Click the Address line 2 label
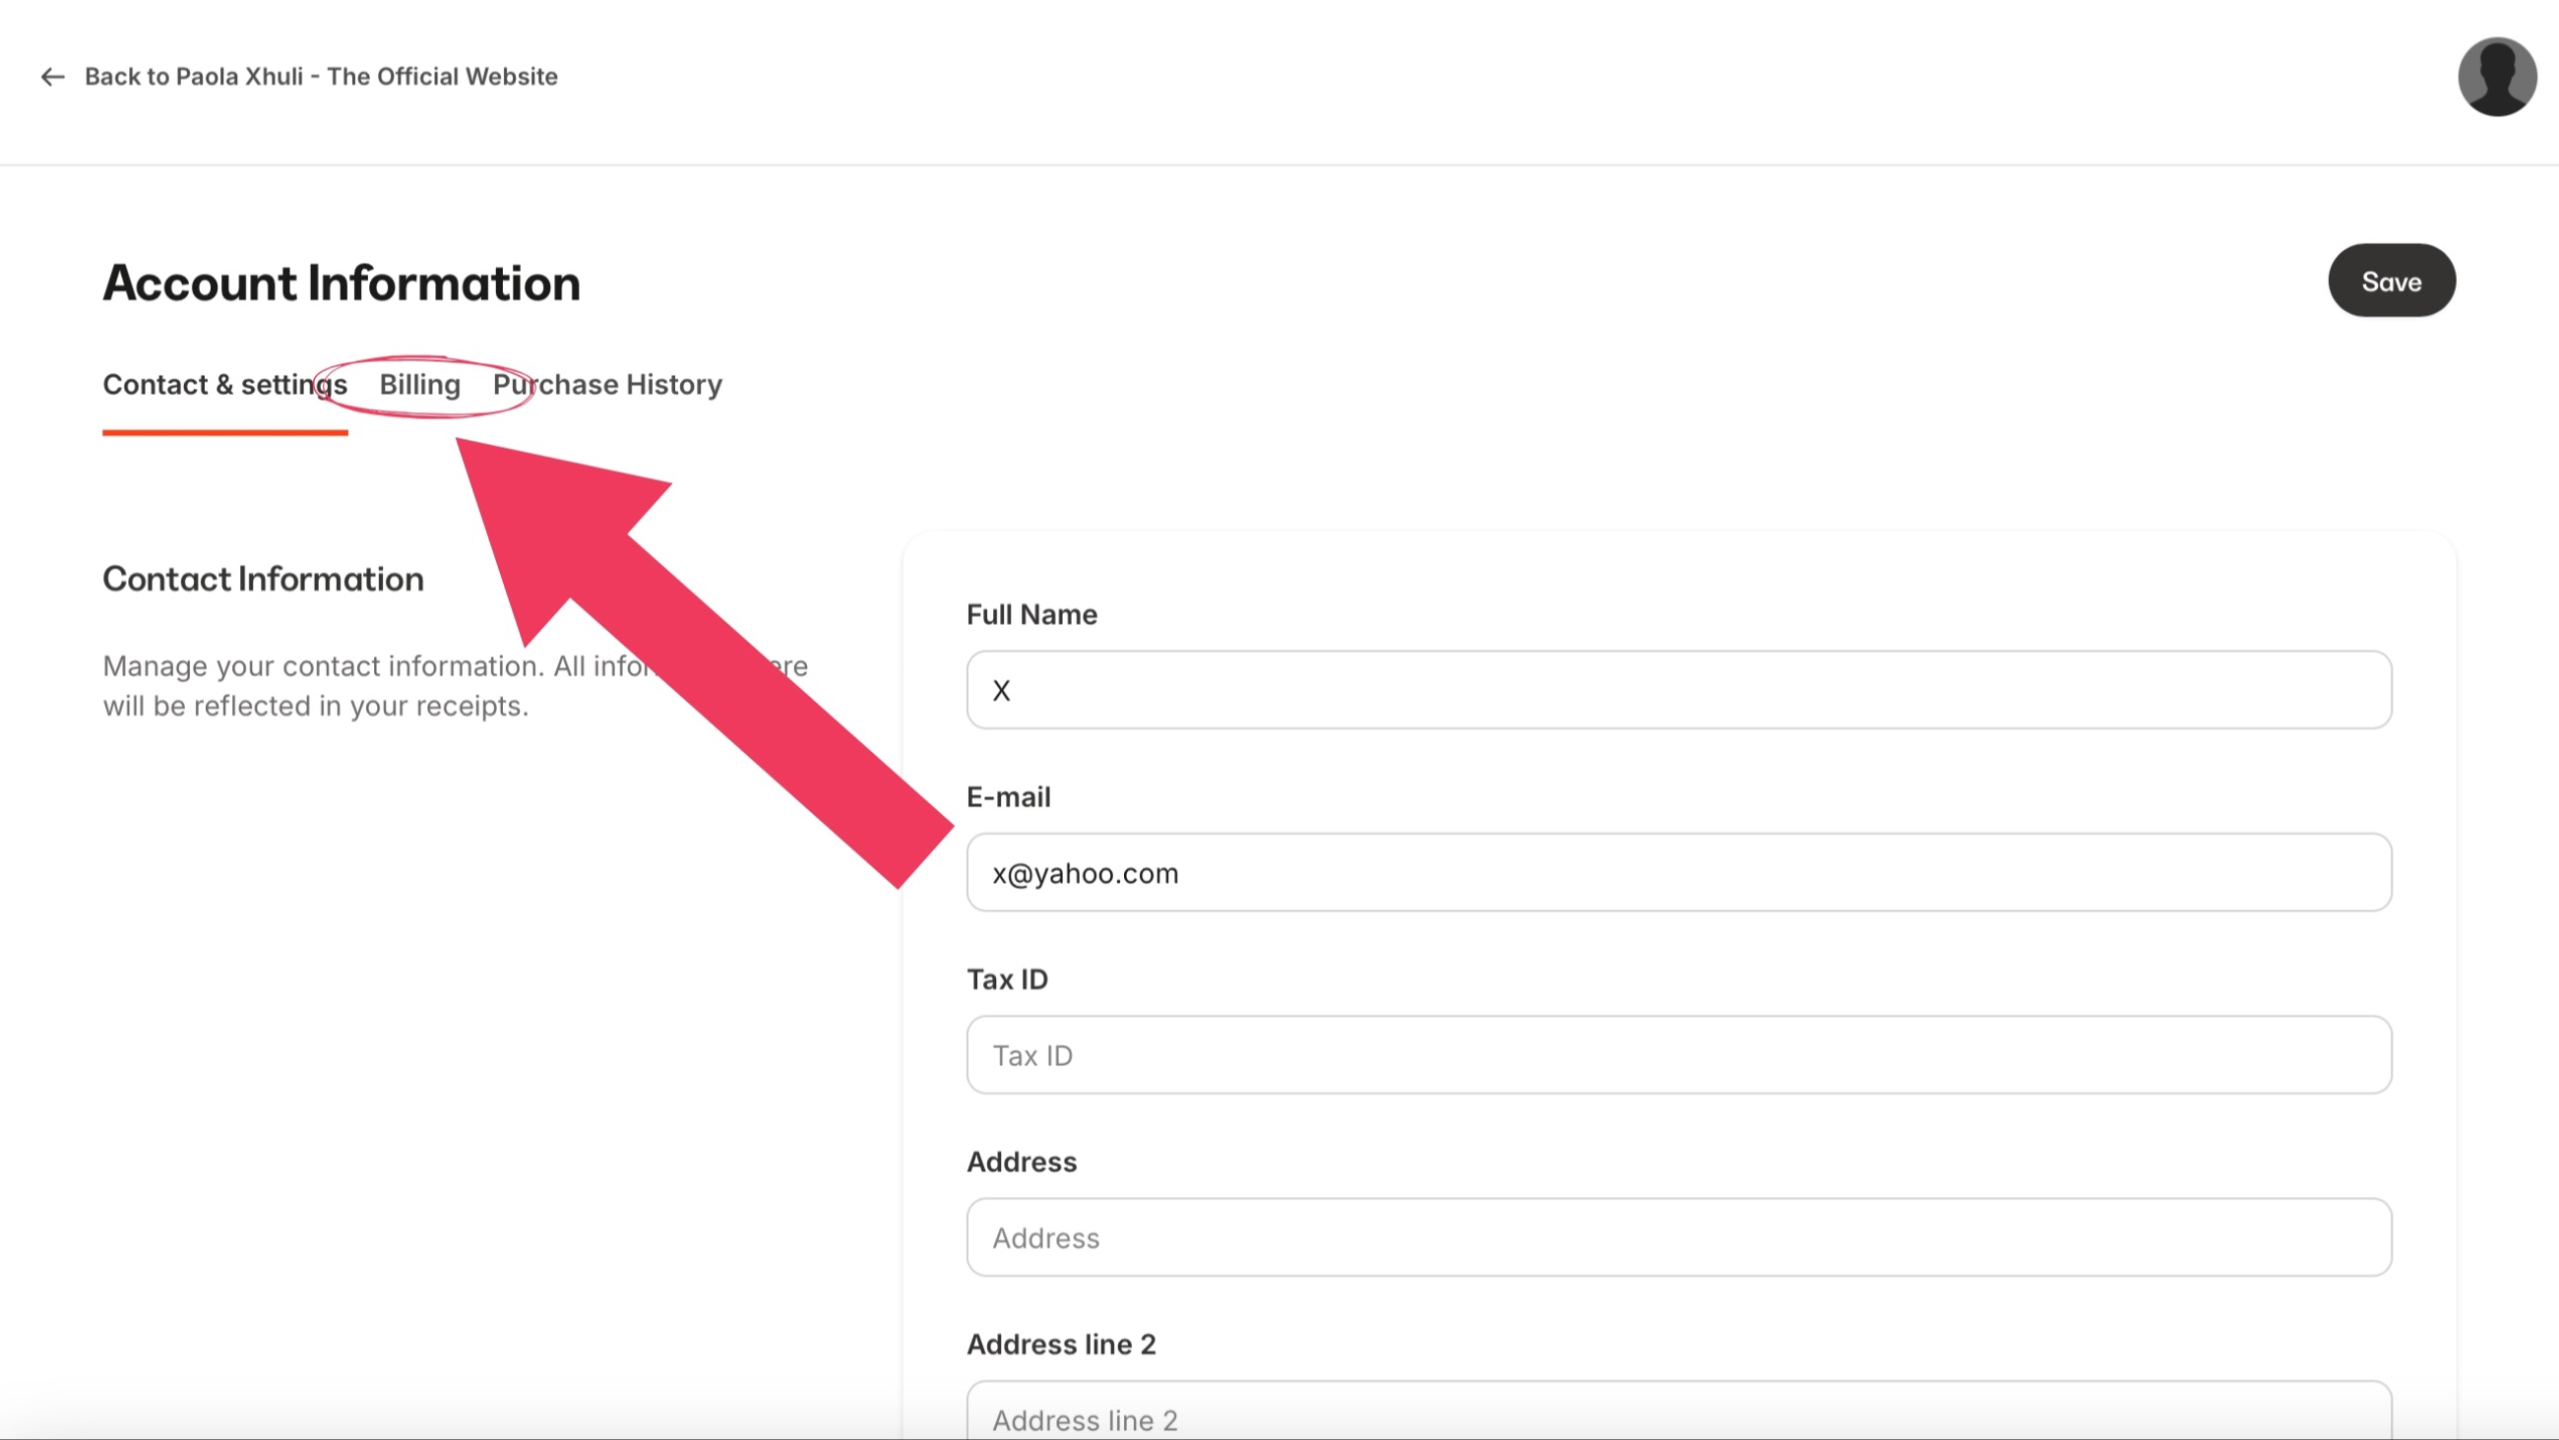The image size is (2559, 1440). pyautogui.click(x=1060, y=1345)
